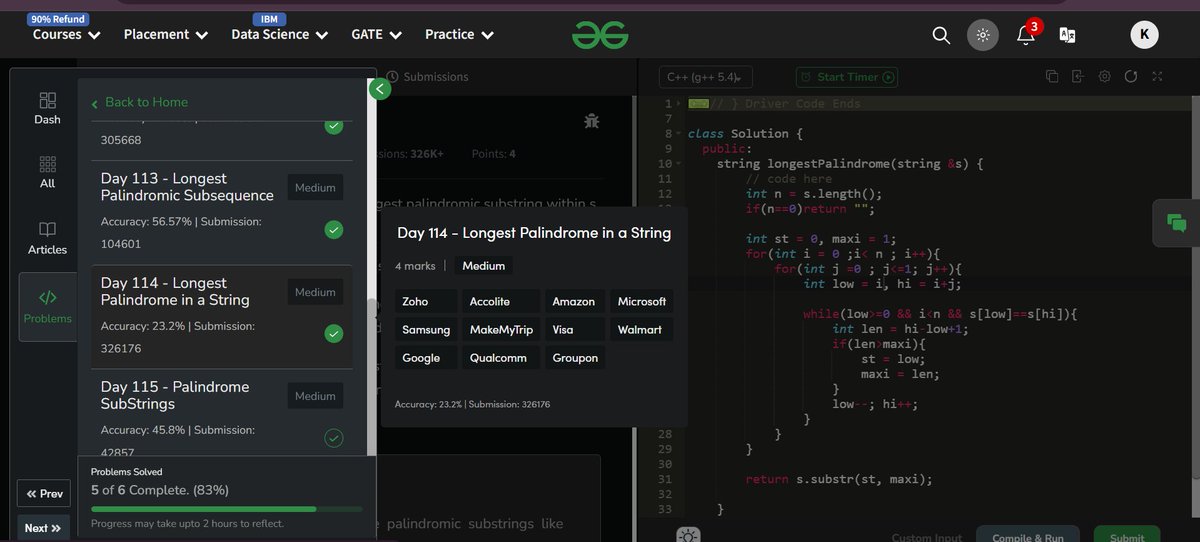Click the checkmark above Day 113
Screen dimensions: 1200x542
pos(334,127)
